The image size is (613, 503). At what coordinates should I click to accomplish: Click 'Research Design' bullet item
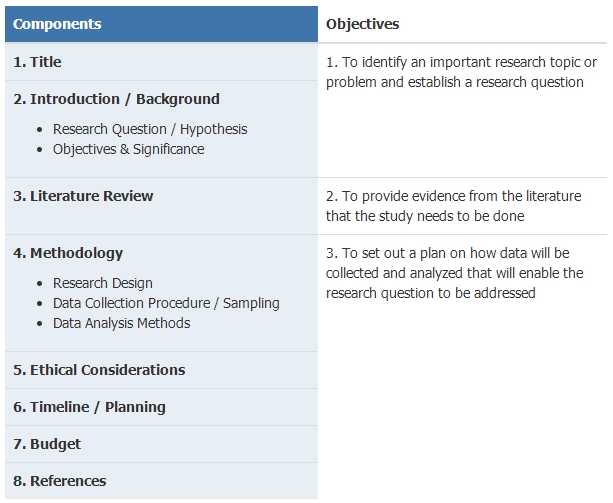pos(103,283)
